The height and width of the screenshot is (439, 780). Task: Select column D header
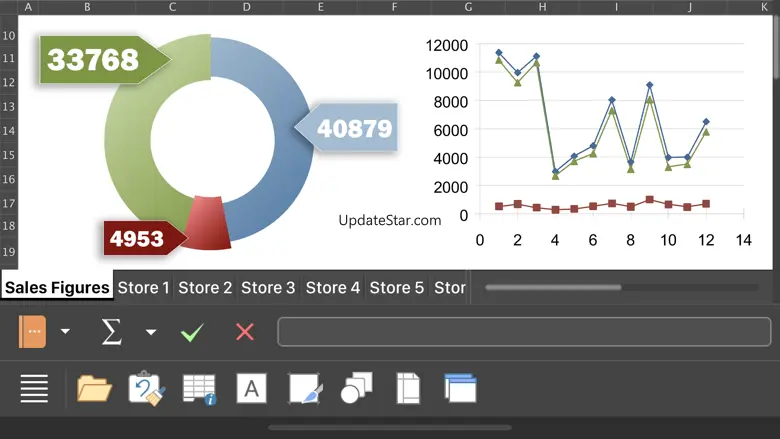246,7
